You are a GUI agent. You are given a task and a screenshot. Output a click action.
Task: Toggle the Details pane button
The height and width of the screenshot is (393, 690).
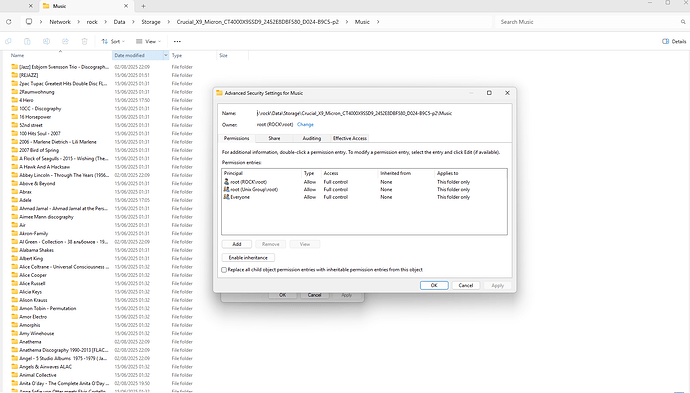674,41
